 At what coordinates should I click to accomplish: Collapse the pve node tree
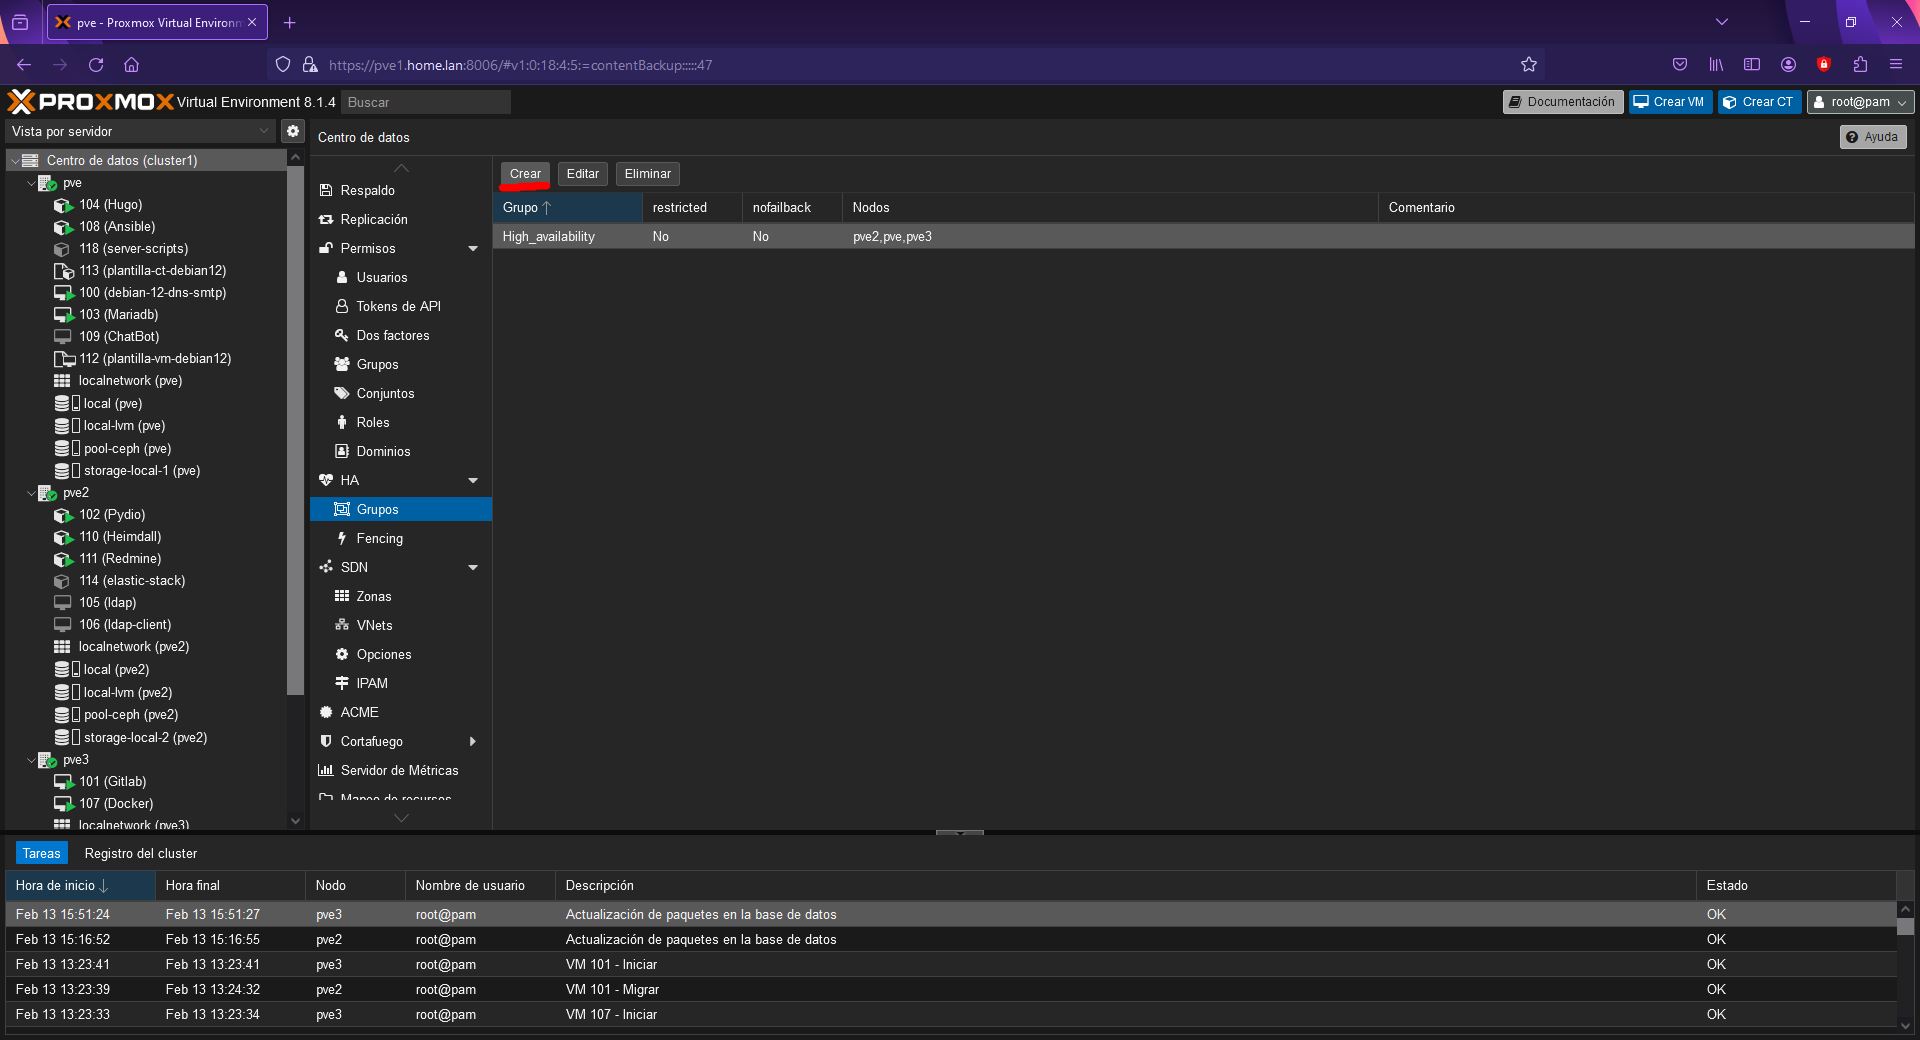pos(31,183)
